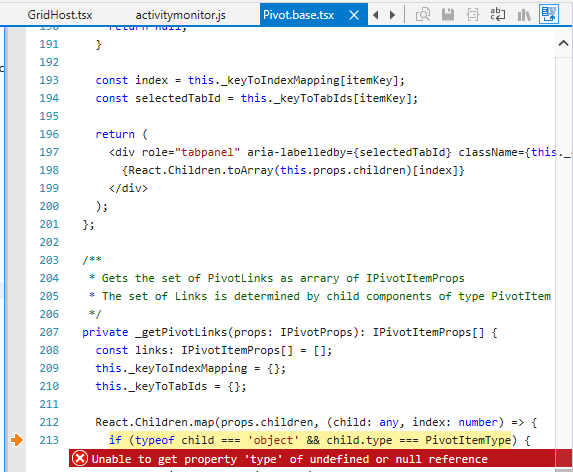This screenshot has width=573, height=472.
Task: Select the Pivot.base.tsx tab
Action: (298, 15)
